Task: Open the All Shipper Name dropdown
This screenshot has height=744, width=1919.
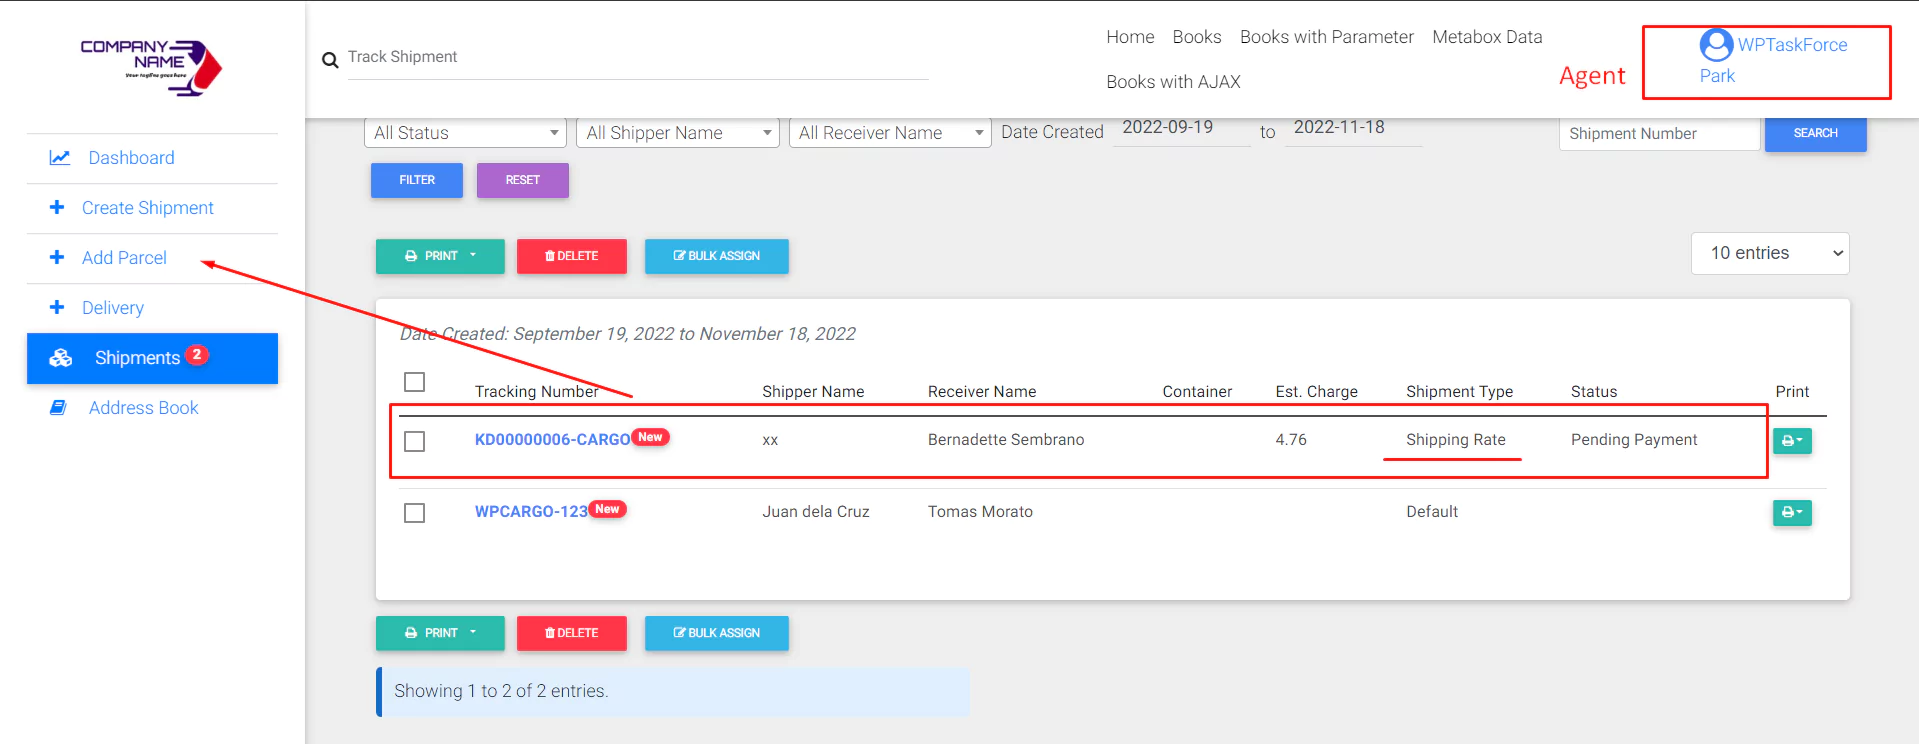Action: [x=678, y=133]
